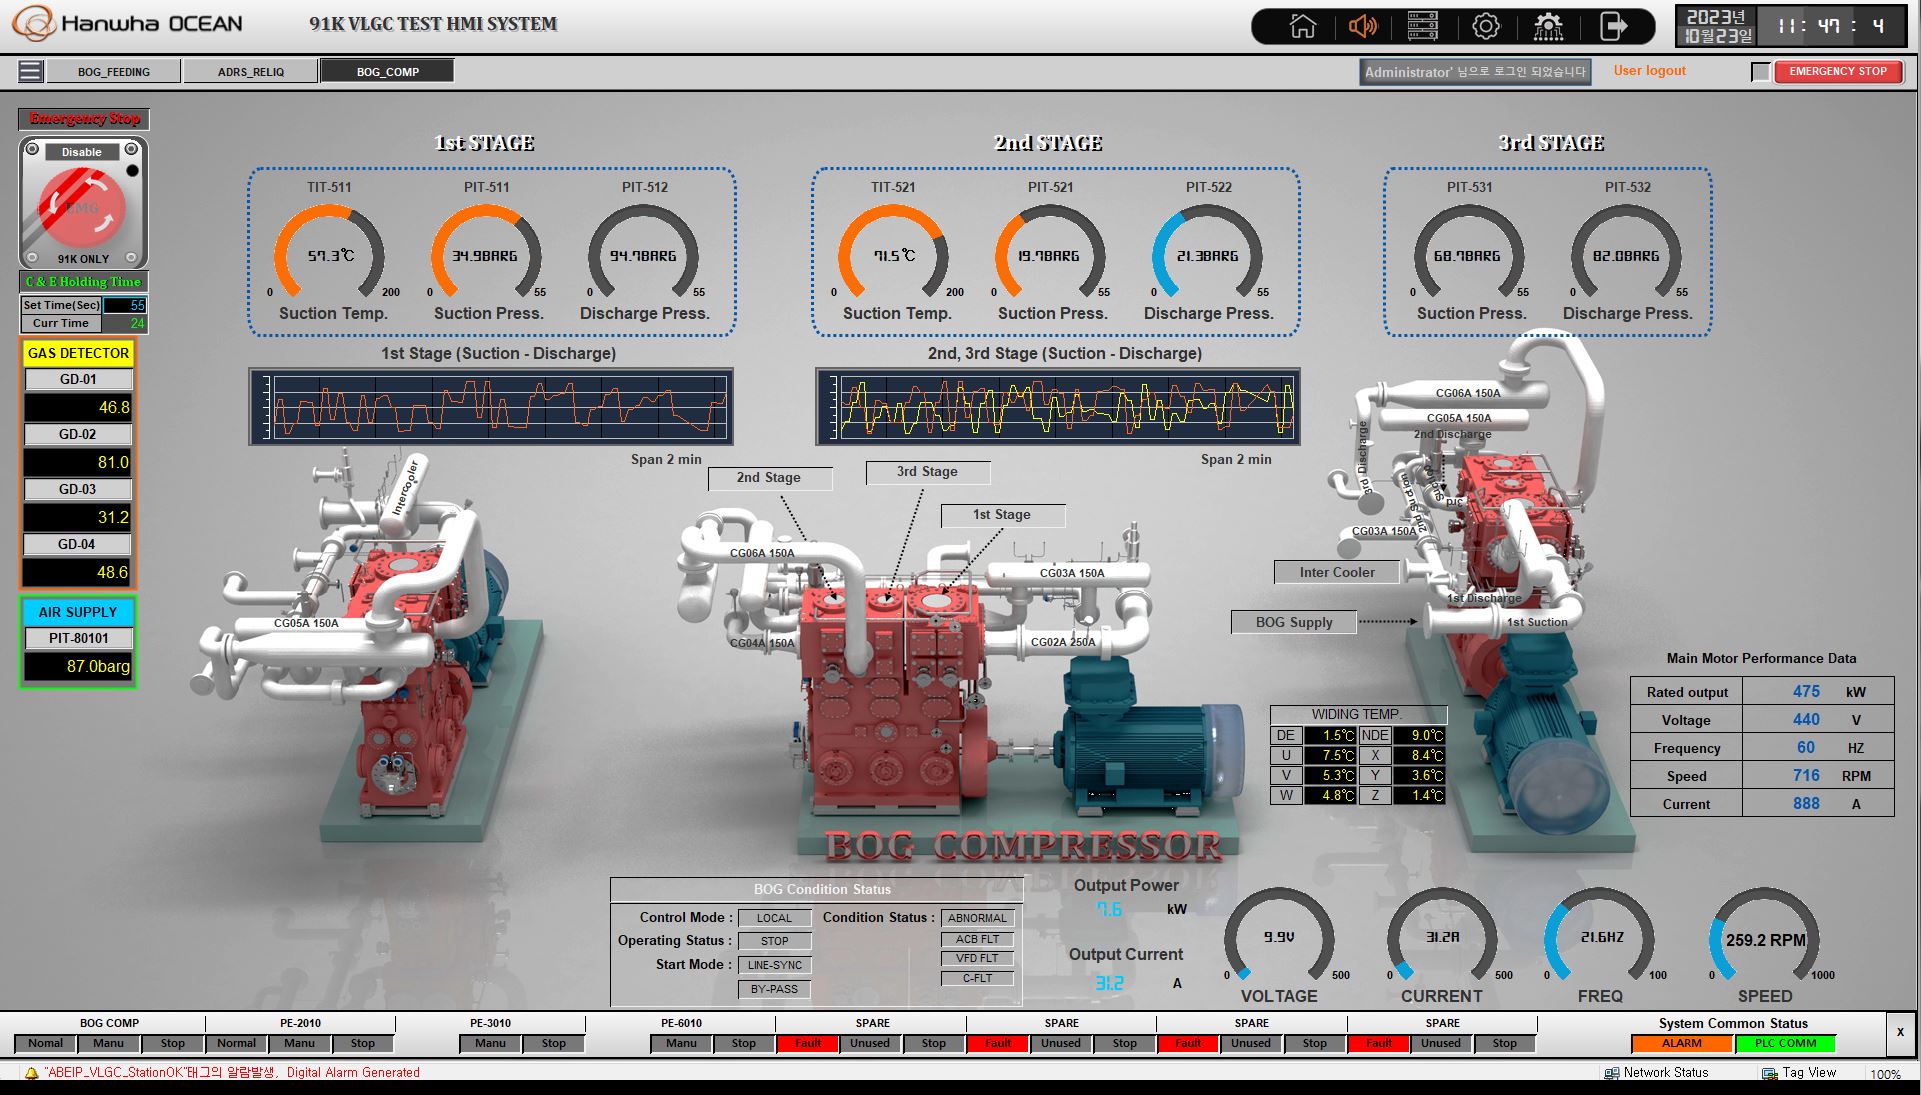Click the orange speaker alarm sound icon

pos(1363,26)
